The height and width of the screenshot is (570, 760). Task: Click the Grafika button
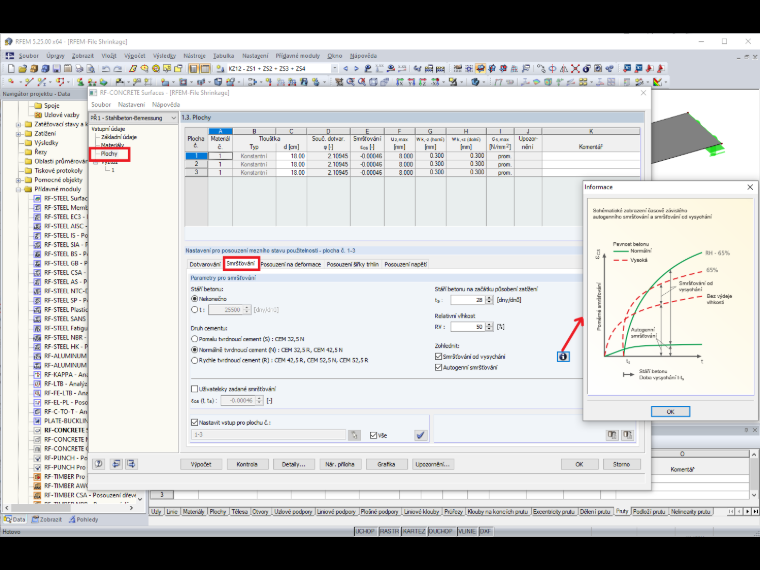(386, 464)
